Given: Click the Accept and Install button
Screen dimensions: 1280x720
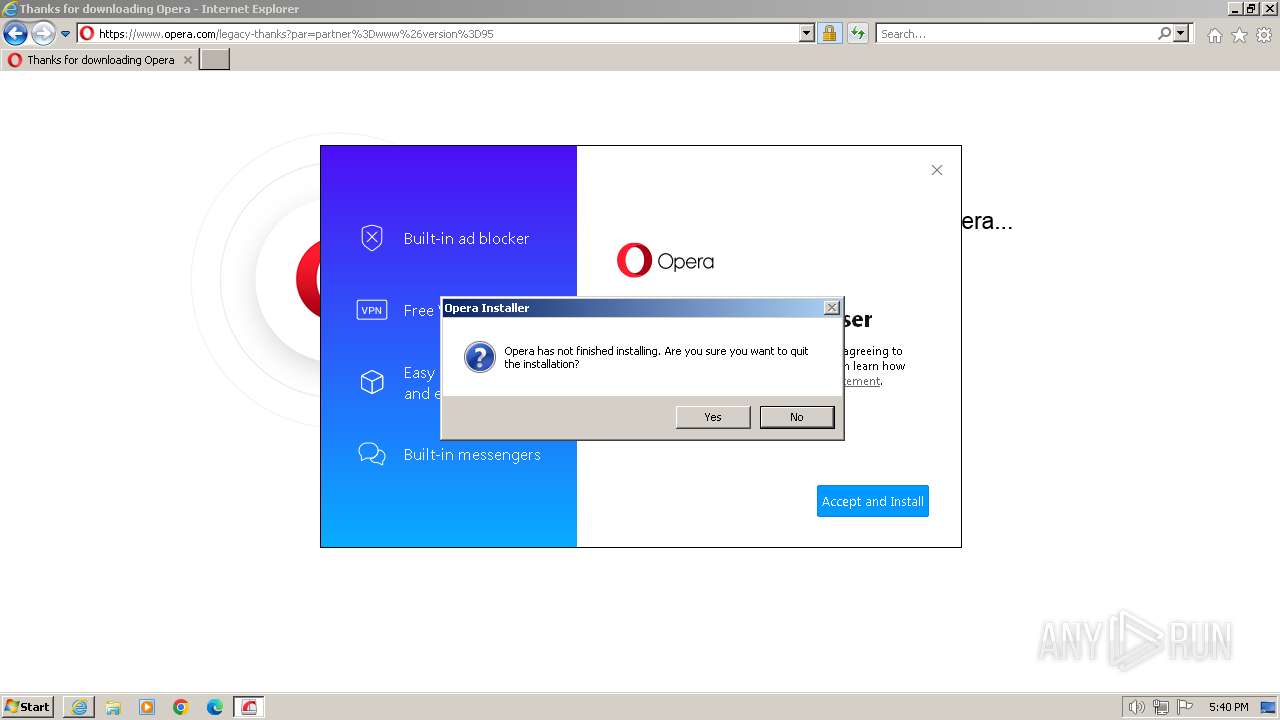Looking at the screenshot, I should coord(873,501).
